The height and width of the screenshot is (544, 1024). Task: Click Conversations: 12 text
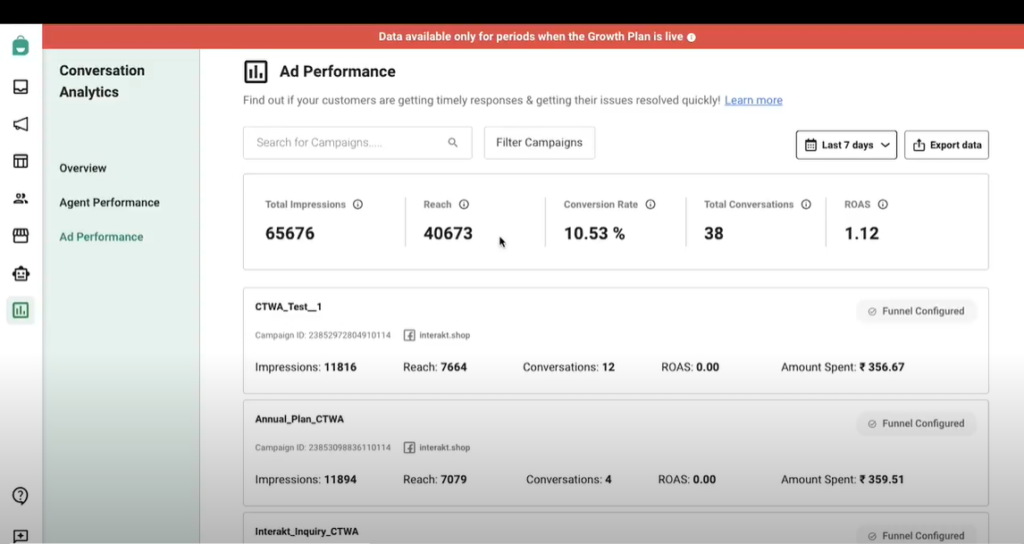[x=569, y=367]
